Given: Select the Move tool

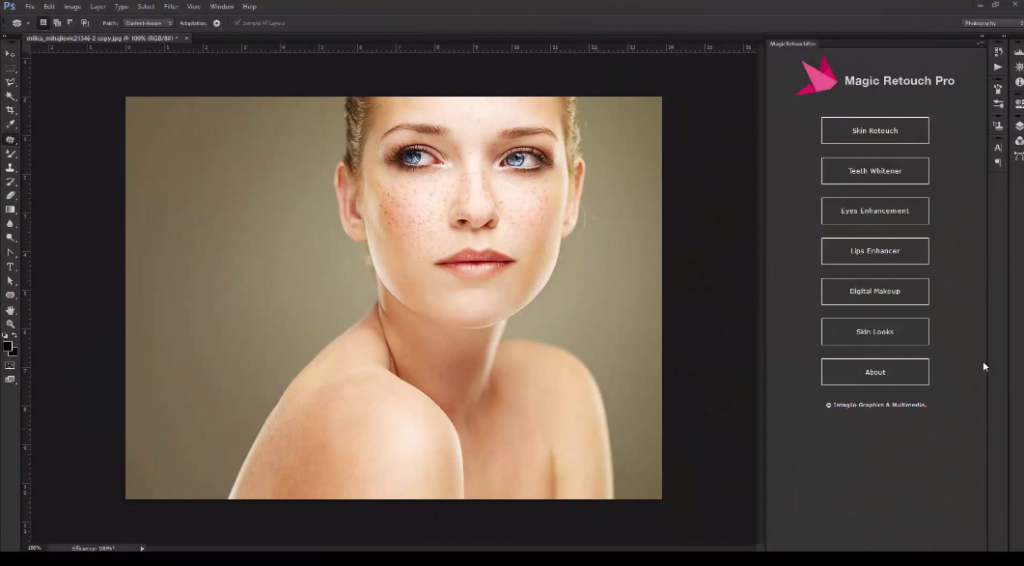Looking at the screenshot, I should tap(10, 54).
